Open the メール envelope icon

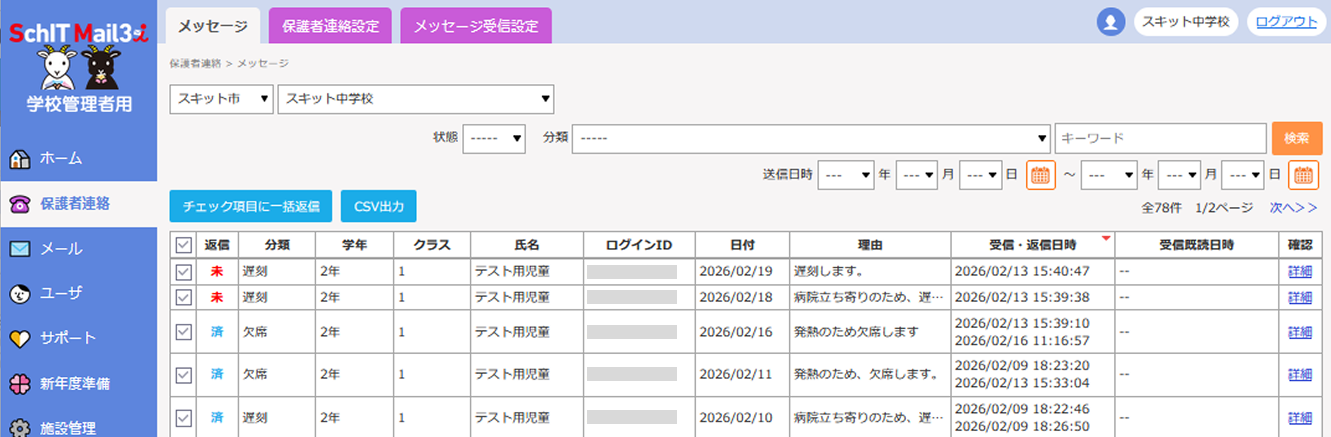19,249
